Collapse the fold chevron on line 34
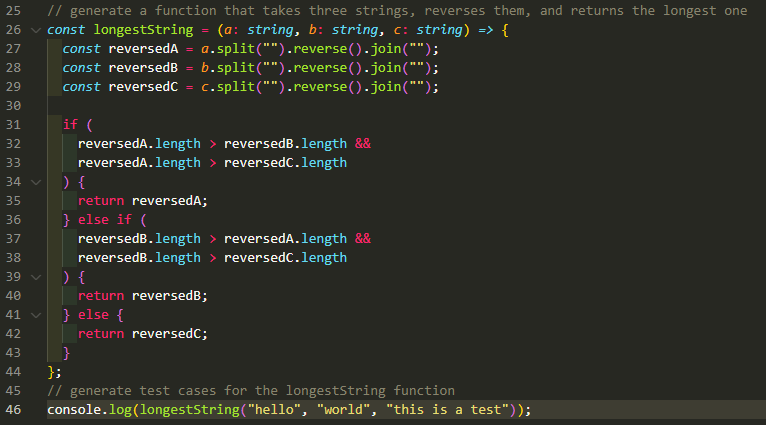This screenshot has height=425, width=766. click(x=36, y=182)
